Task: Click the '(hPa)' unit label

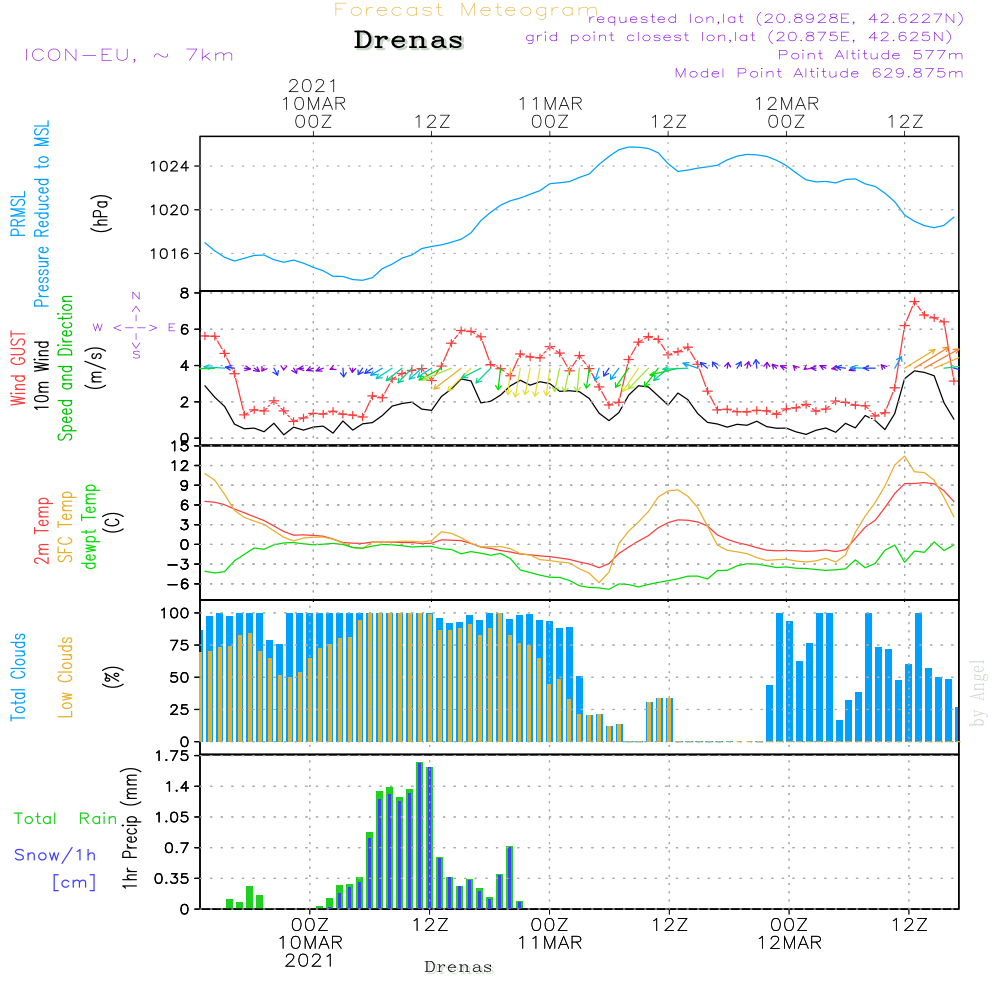Action: pos(101,213)
